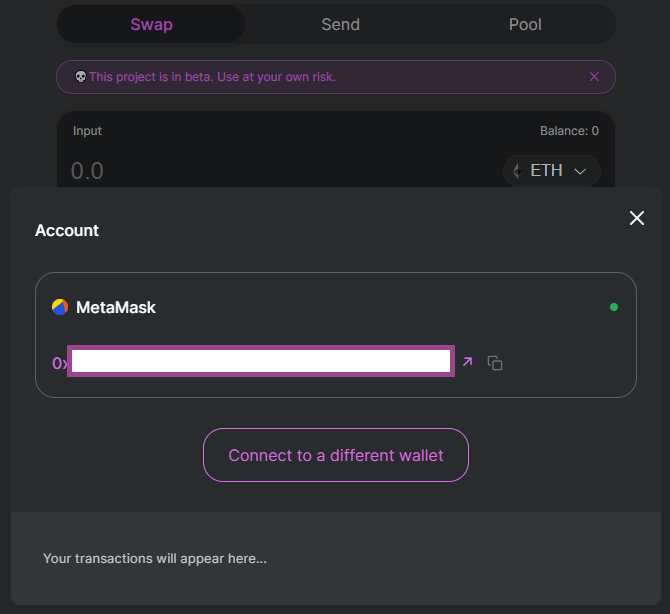Click the MetaMask wallet name

tap(116, 307)
